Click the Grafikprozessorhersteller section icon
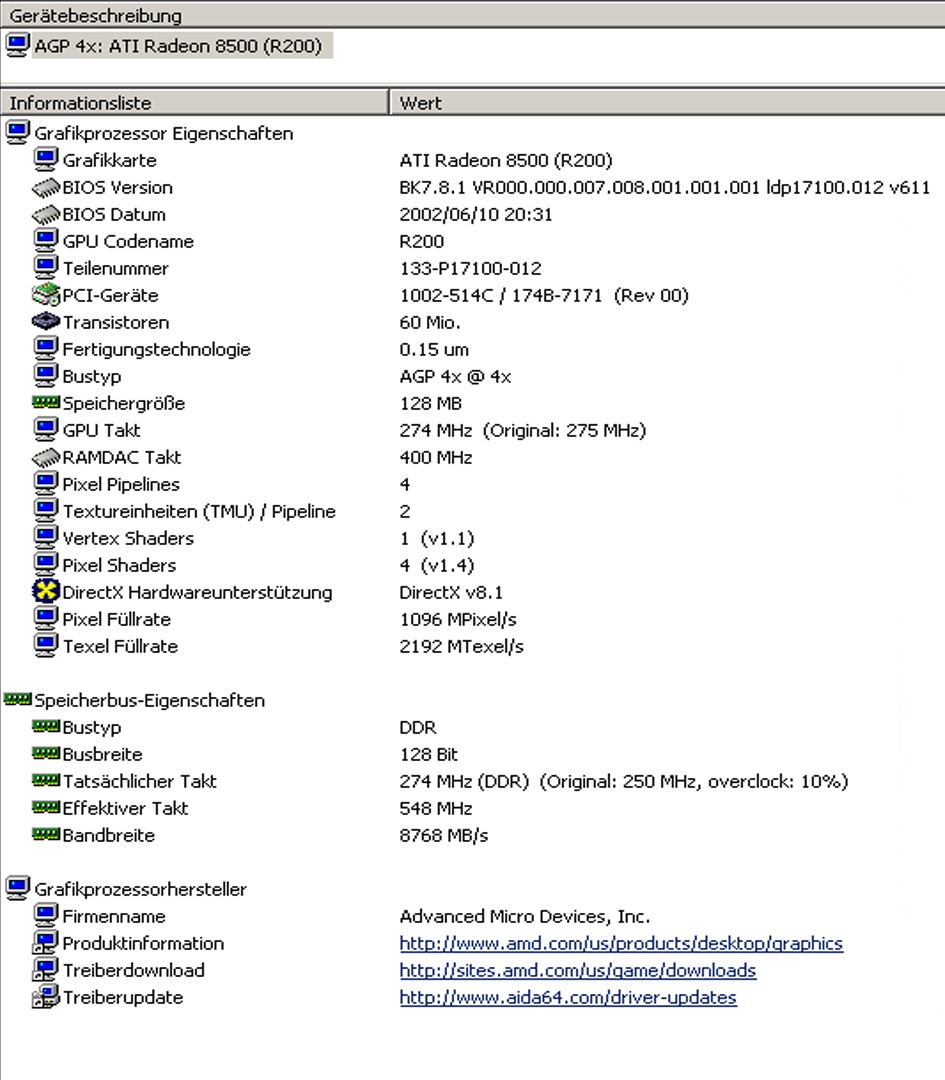The width and height of the screenshot is (945, 1080). [x=17, y=889]
